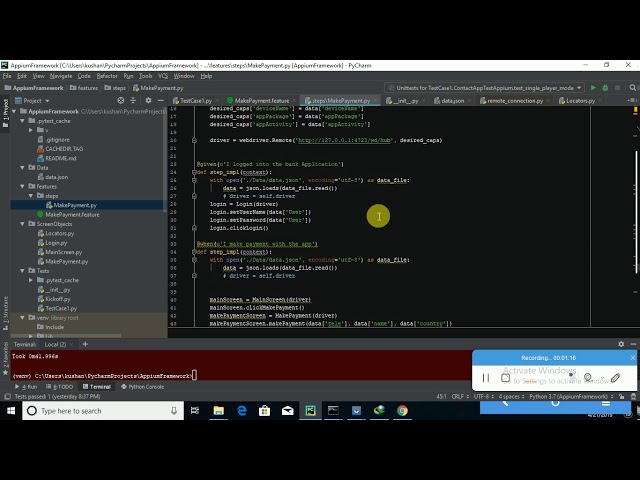
Task: Open the VCS menu
Action: (163, 76)
